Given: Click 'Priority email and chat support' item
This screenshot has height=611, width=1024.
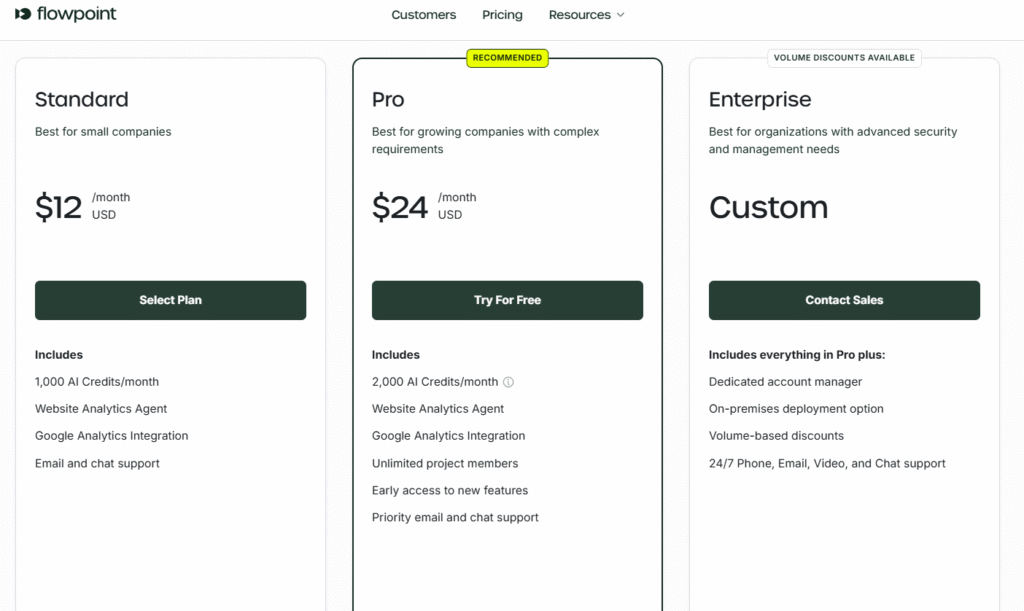Looking at the screenshot, I should click(455, 518).
